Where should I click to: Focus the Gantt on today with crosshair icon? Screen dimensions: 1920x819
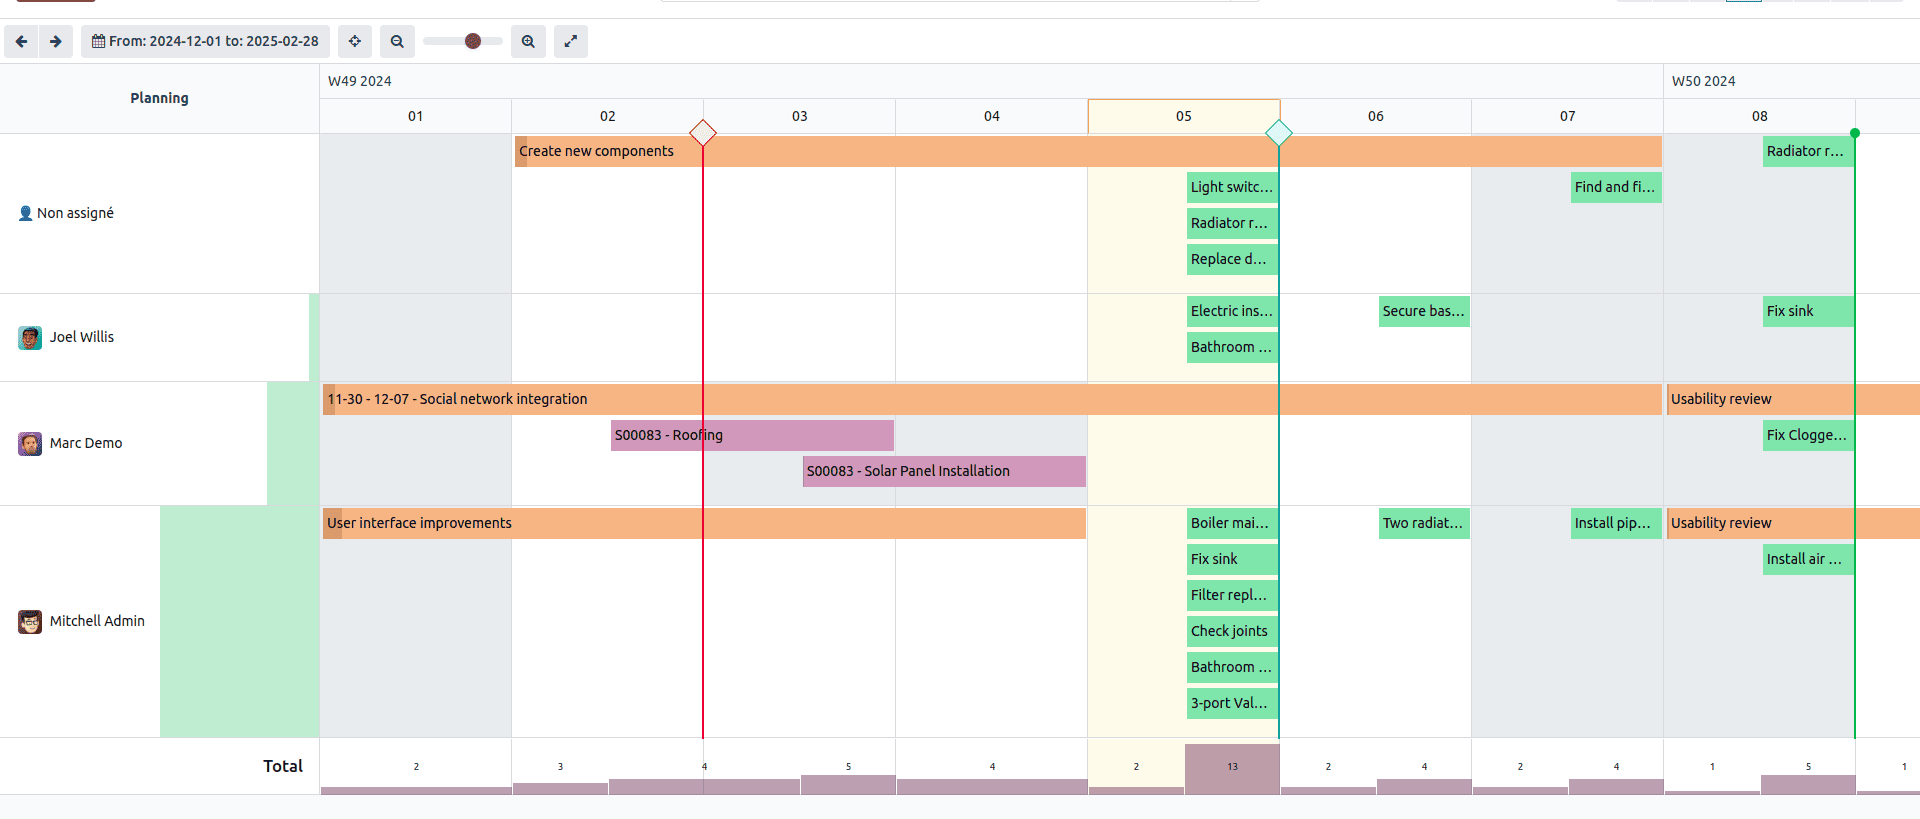[355, 41]
